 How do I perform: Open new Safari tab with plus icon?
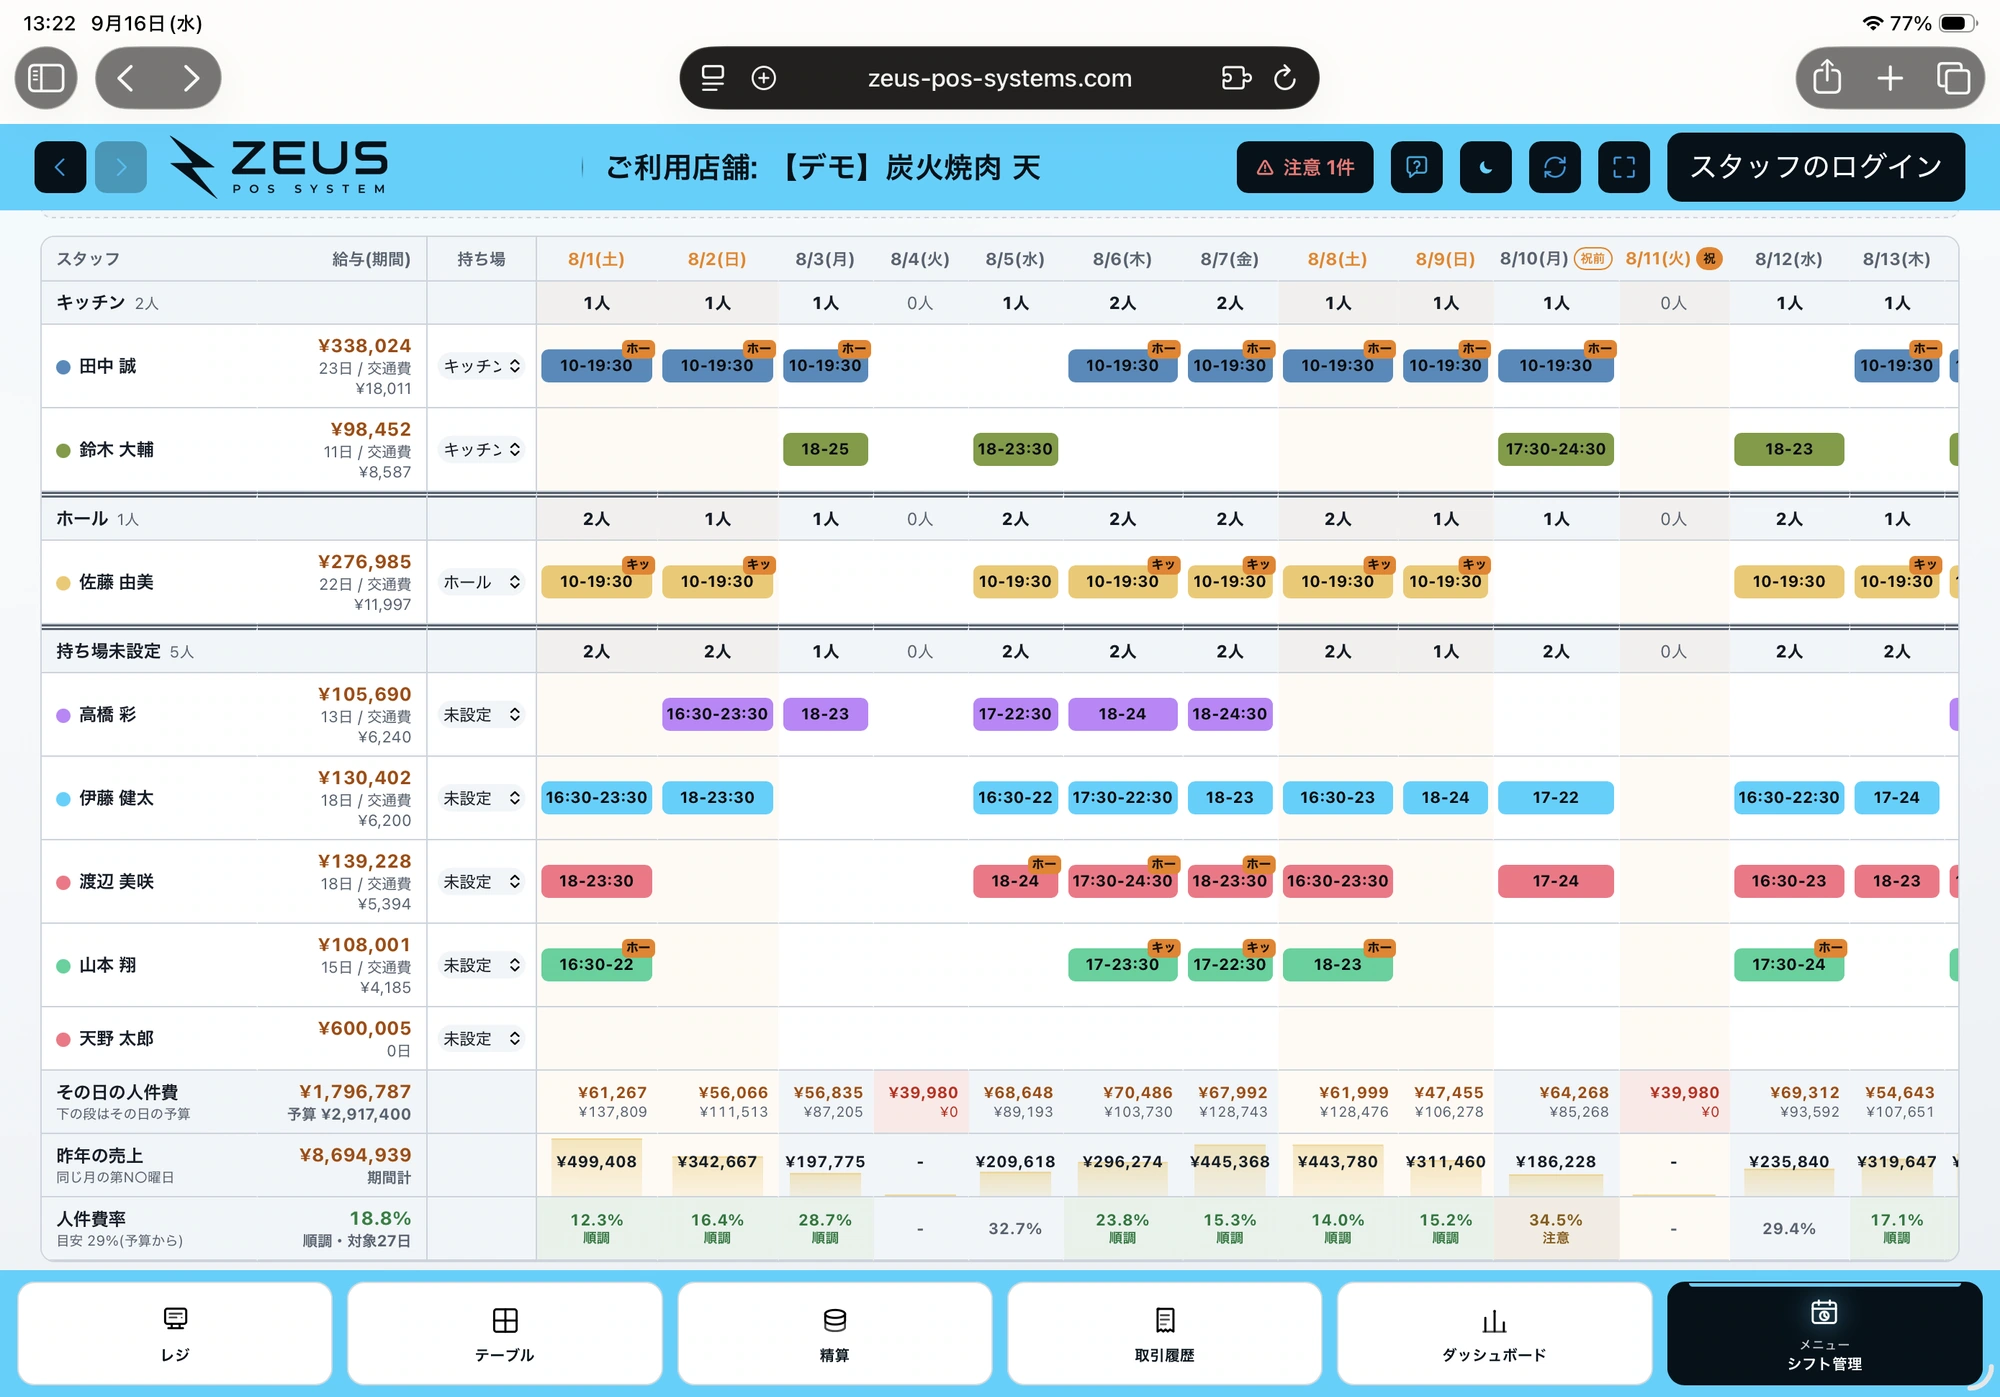point(1890,77)
